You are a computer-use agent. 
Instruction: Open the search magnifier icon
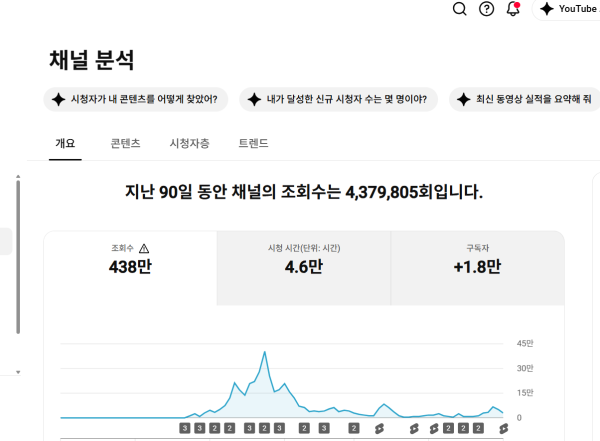(x=460, y=8)
